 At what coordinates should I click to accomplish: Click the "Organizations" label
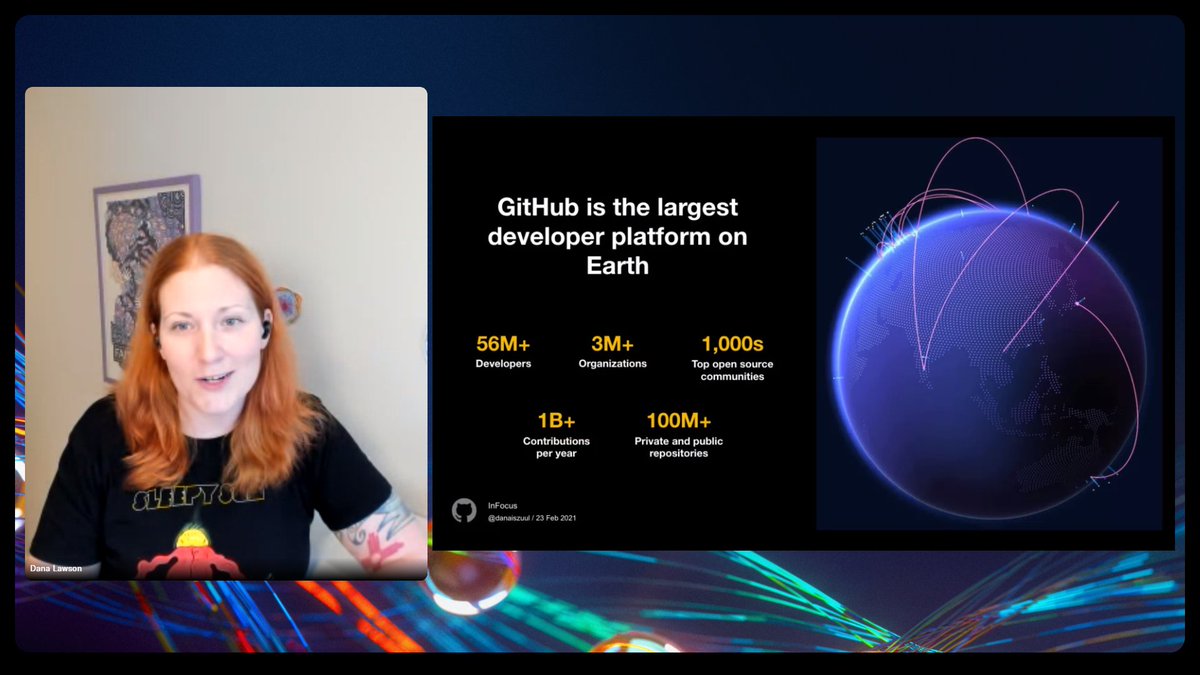[x=612, y=364]
